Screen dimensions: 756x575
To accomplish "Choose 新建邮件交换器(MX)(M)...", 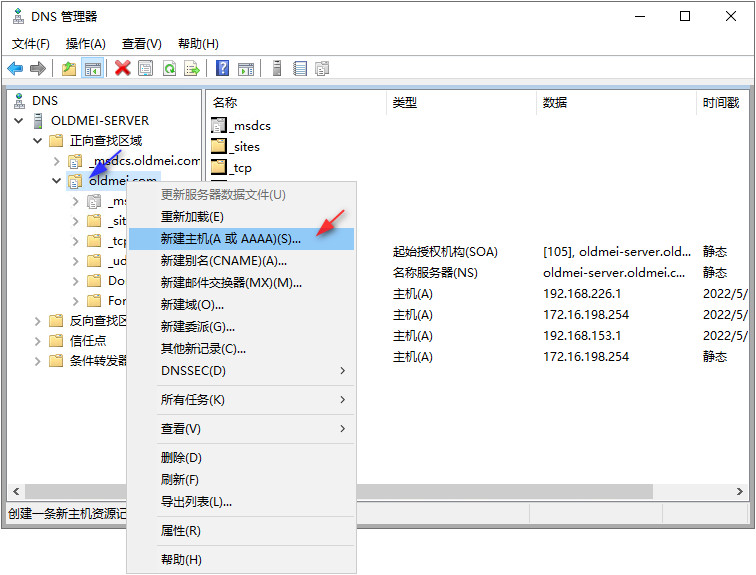I will (241, 283).
